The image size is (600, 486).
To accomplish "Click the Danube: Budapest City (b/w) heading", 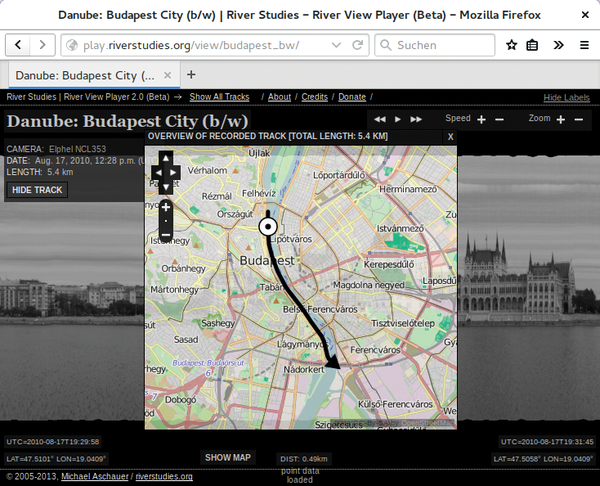I will point(127,121).
